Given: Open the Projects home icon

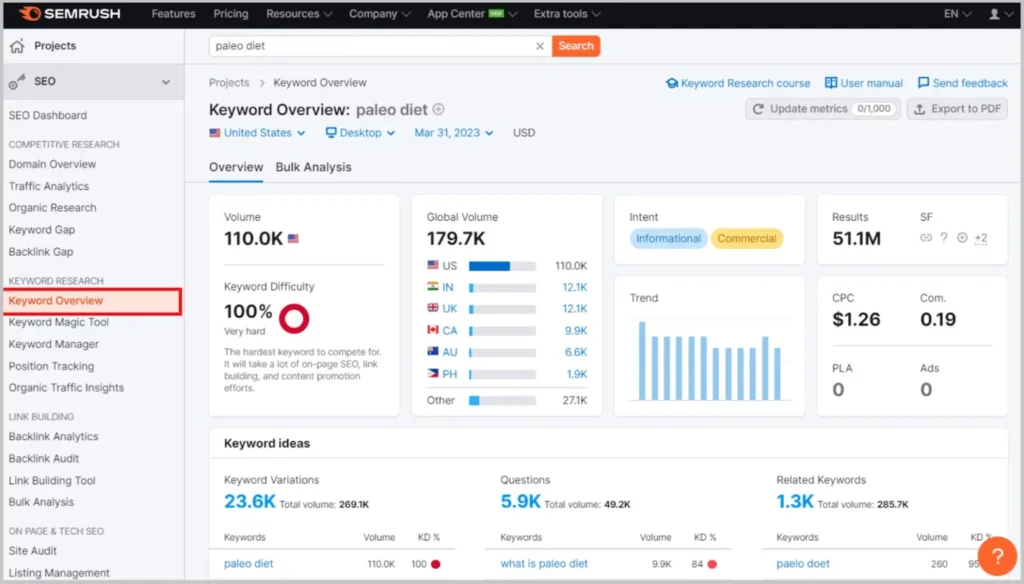Looking at the screenshot, I should [17, 45].
